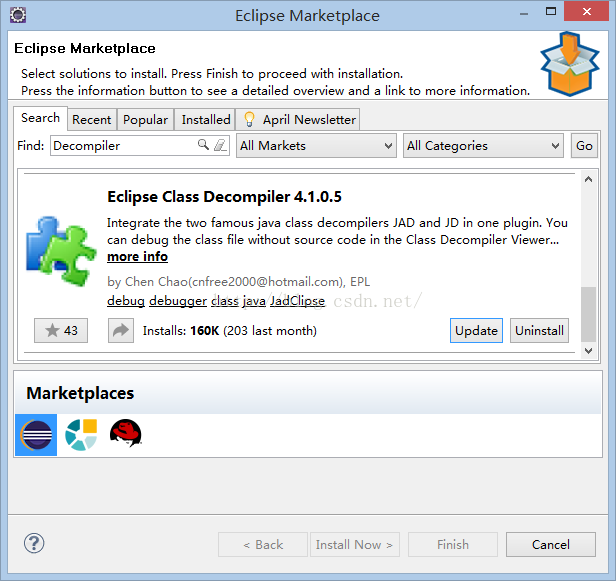616x581 pixels.
Task: Click the results scrollbar down arrow
Action: [588, 350]
